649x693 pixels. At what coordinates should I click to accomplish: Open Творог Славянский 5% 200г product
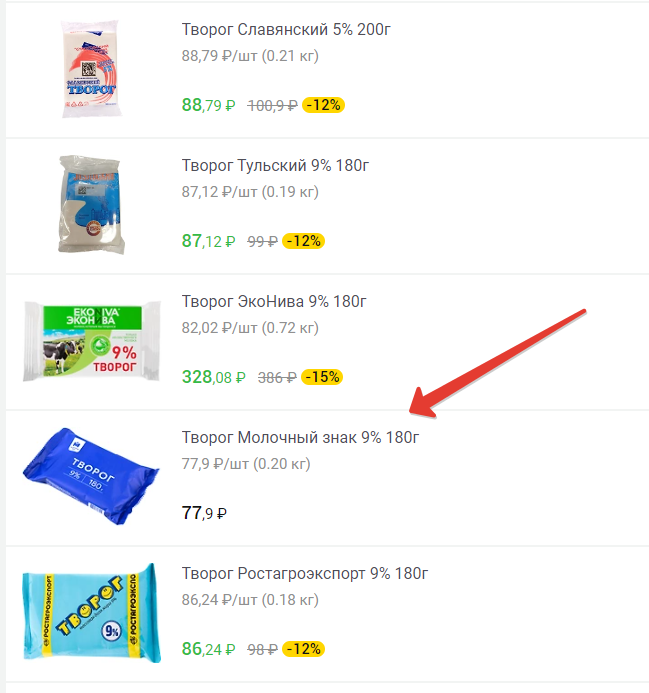[x=286, y=30]
